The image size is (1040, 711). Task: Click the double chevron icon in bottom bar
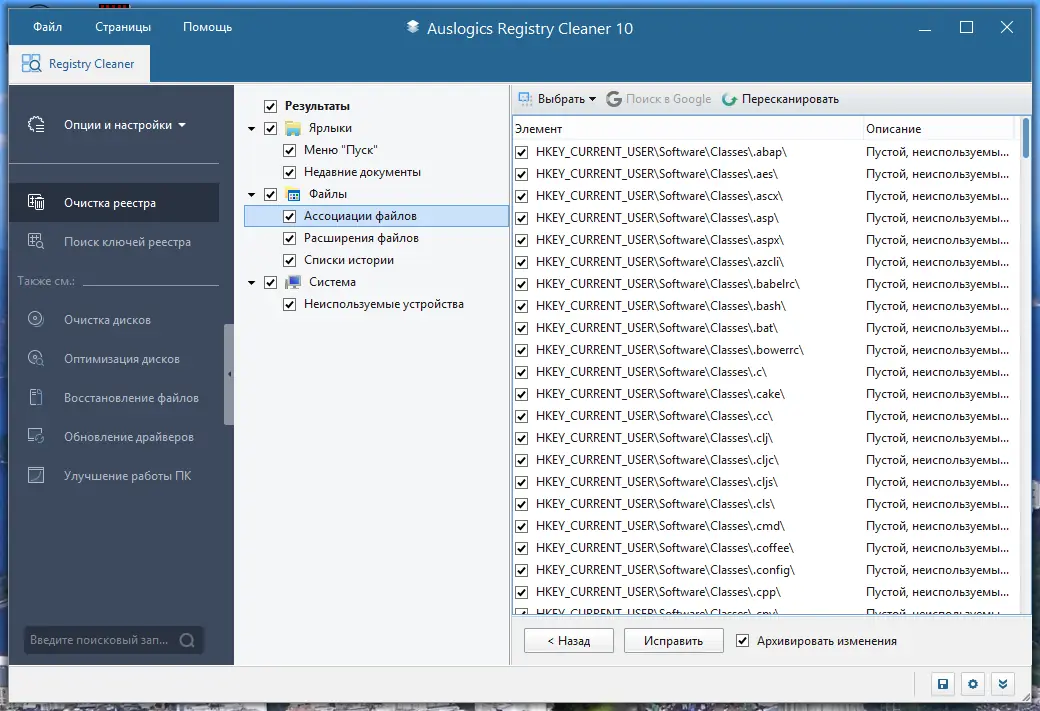tap(1003, 684)
